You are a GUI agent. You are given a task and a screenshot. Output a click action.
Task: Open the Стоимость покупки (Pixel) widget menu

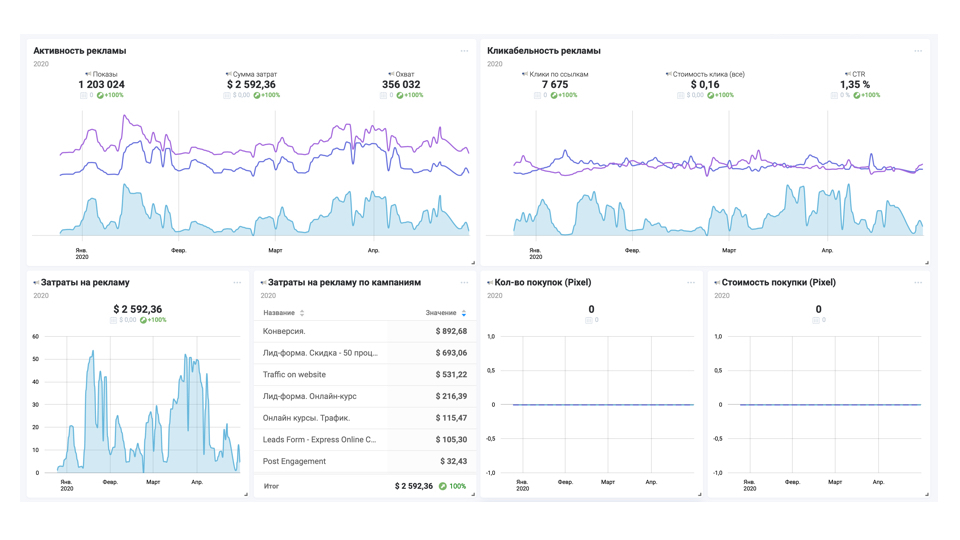[x=918, y=283]
